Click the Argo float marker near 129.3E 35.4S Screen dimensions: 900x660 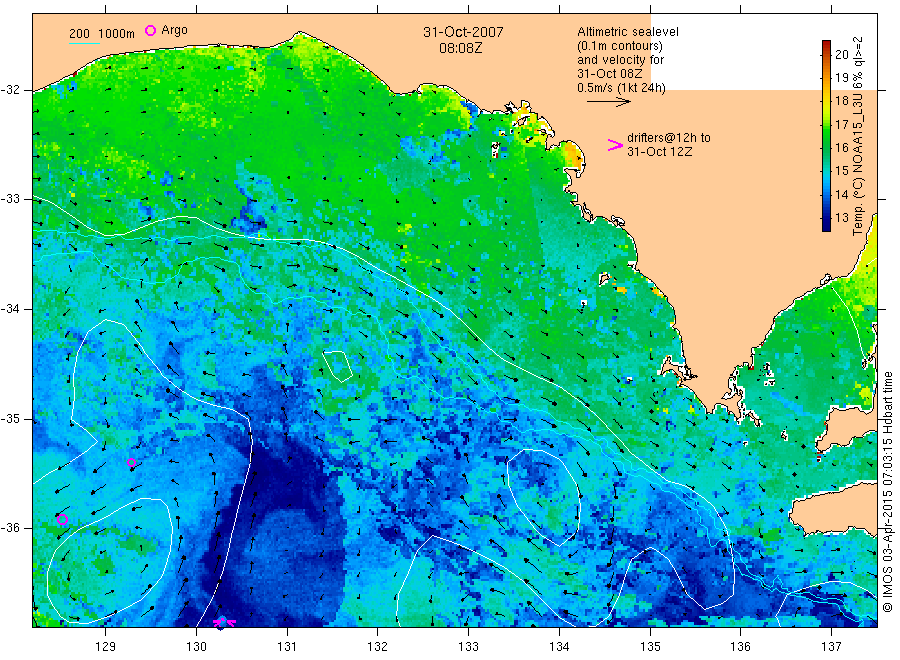[131, 463]
